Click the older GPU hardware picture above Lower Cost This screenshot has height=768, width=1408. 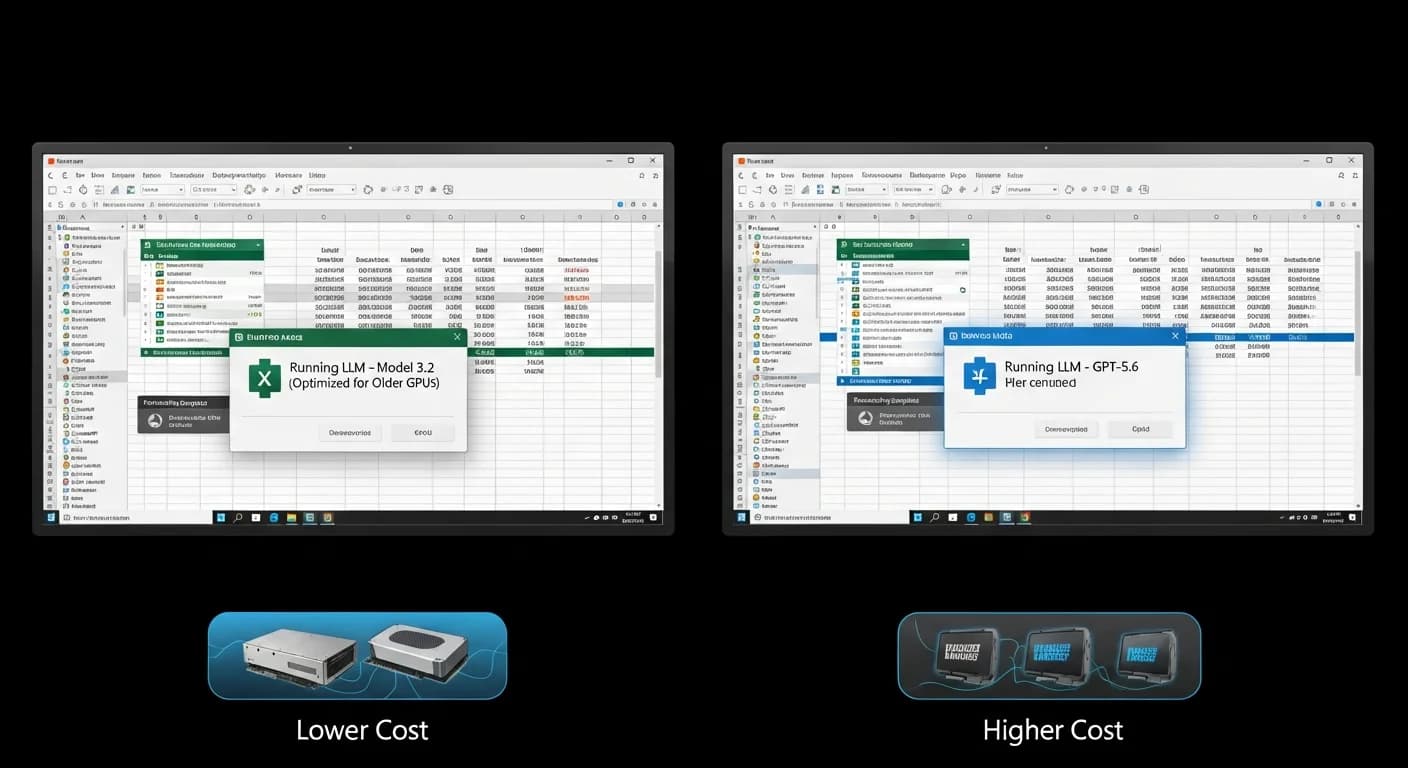click(357, 656)
